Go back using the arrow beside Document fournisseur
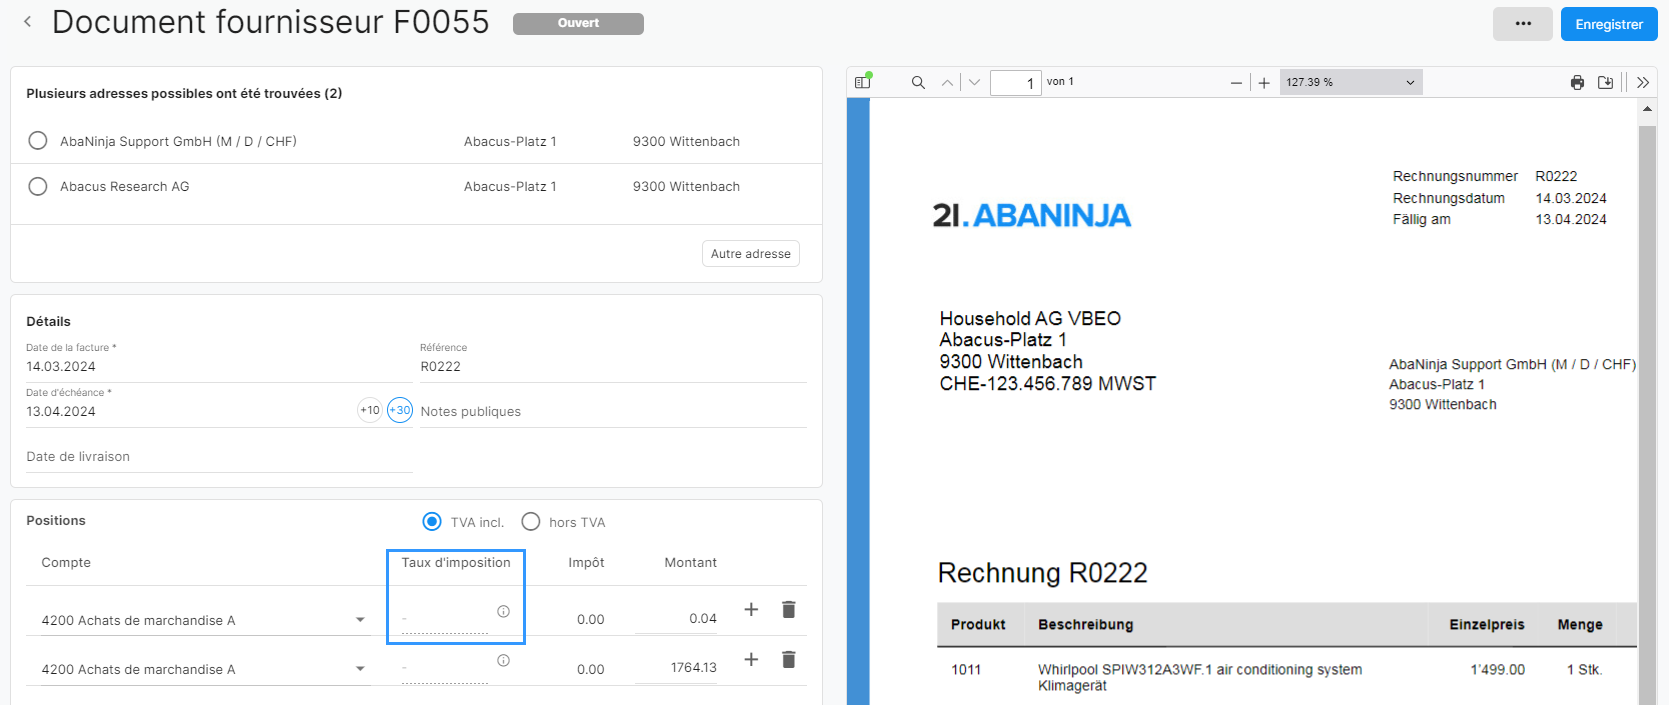 pyautogui.click(x=28, y=22)
